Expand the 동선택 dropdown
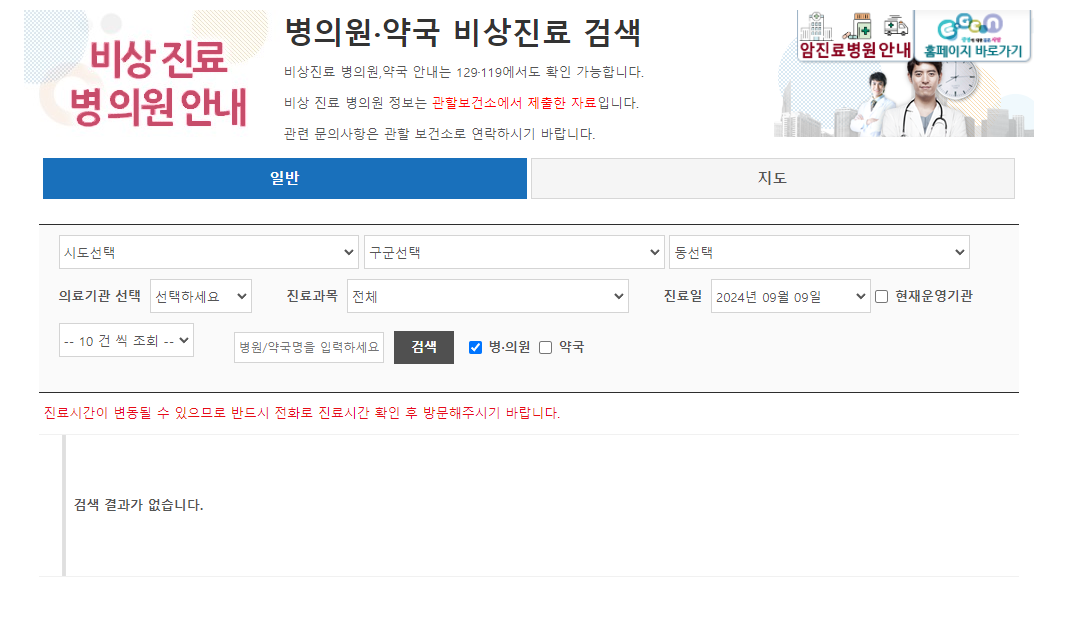 819,252
